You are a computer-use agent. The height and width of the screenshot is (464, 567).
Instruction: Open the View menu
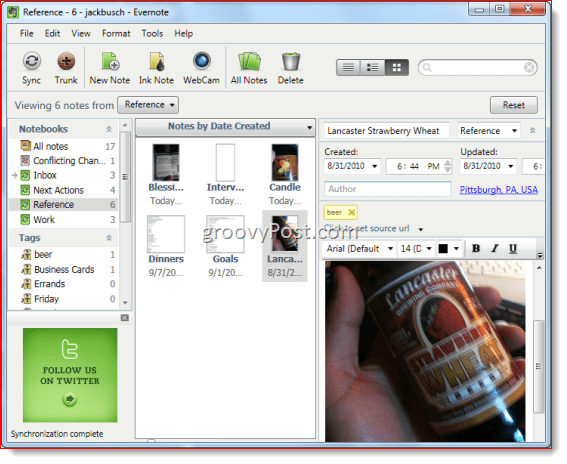pyautogui.click(x=81, y=34)
